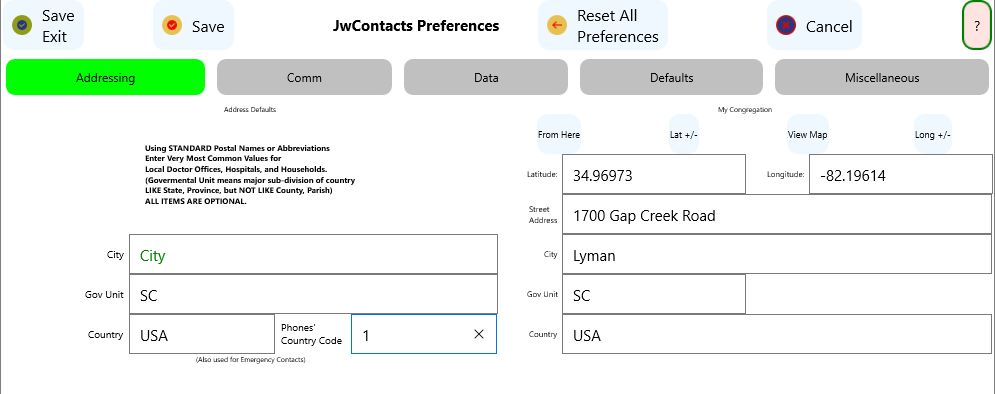Image resolution: width=995 pixels, height=394 pixels.
Task: Click the Reset All Preferences arrow icon
Action: [557, 25]
